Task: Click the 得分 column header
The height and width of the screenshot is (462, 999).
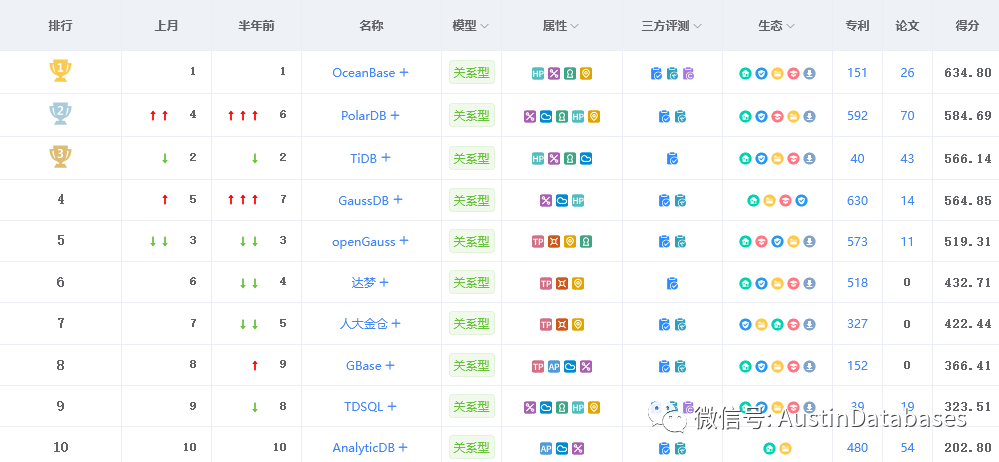Action: 967,26
